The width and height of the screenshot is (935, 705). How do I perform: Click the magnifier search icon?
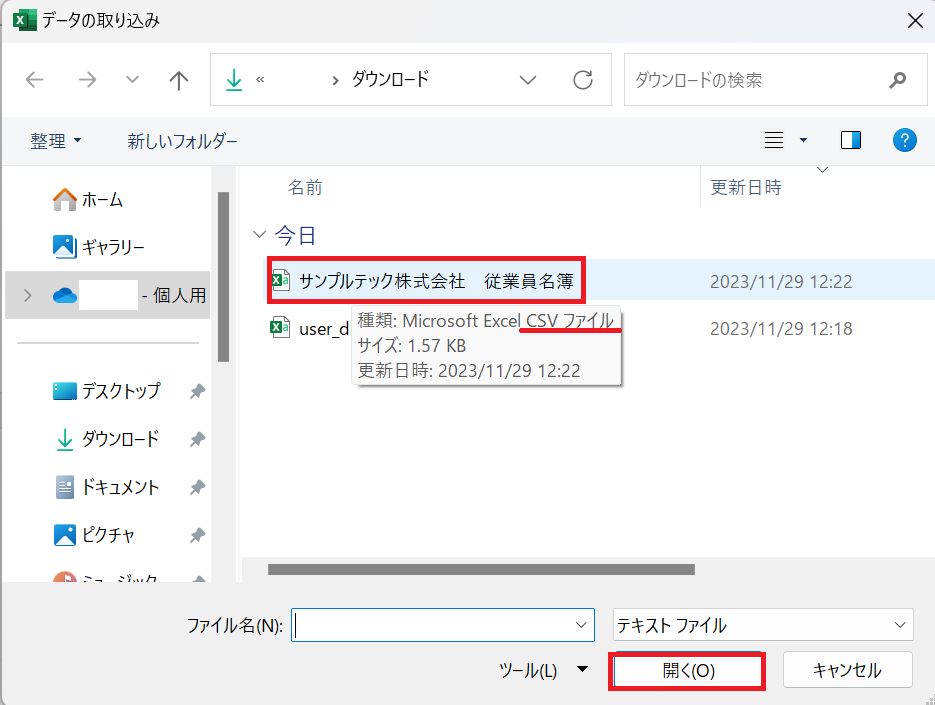point(897,80)
